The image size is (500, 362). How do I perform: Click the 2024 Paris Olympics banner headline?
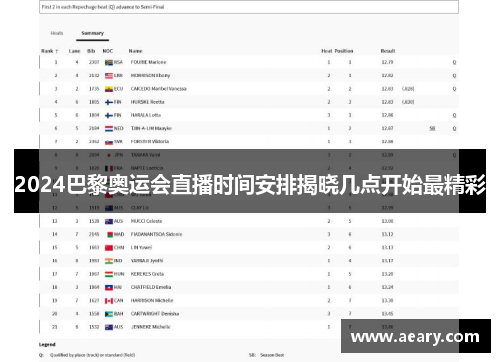pos(250,184)
